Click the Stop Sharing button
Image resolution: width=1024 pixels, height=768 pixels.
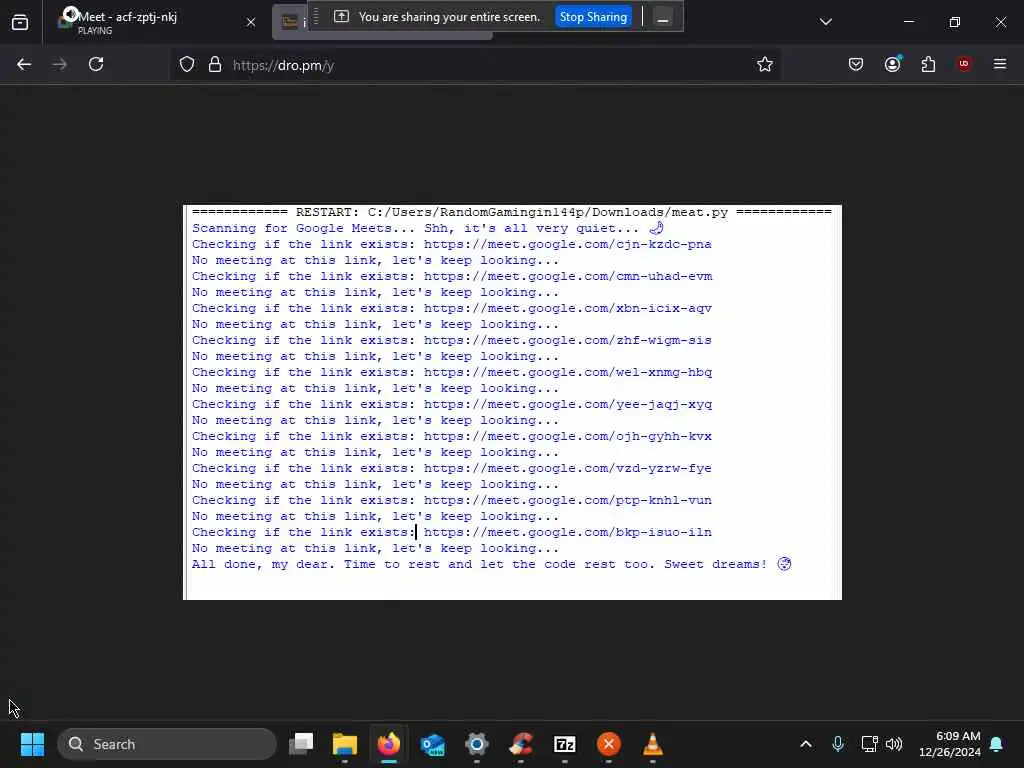(593, 17)
